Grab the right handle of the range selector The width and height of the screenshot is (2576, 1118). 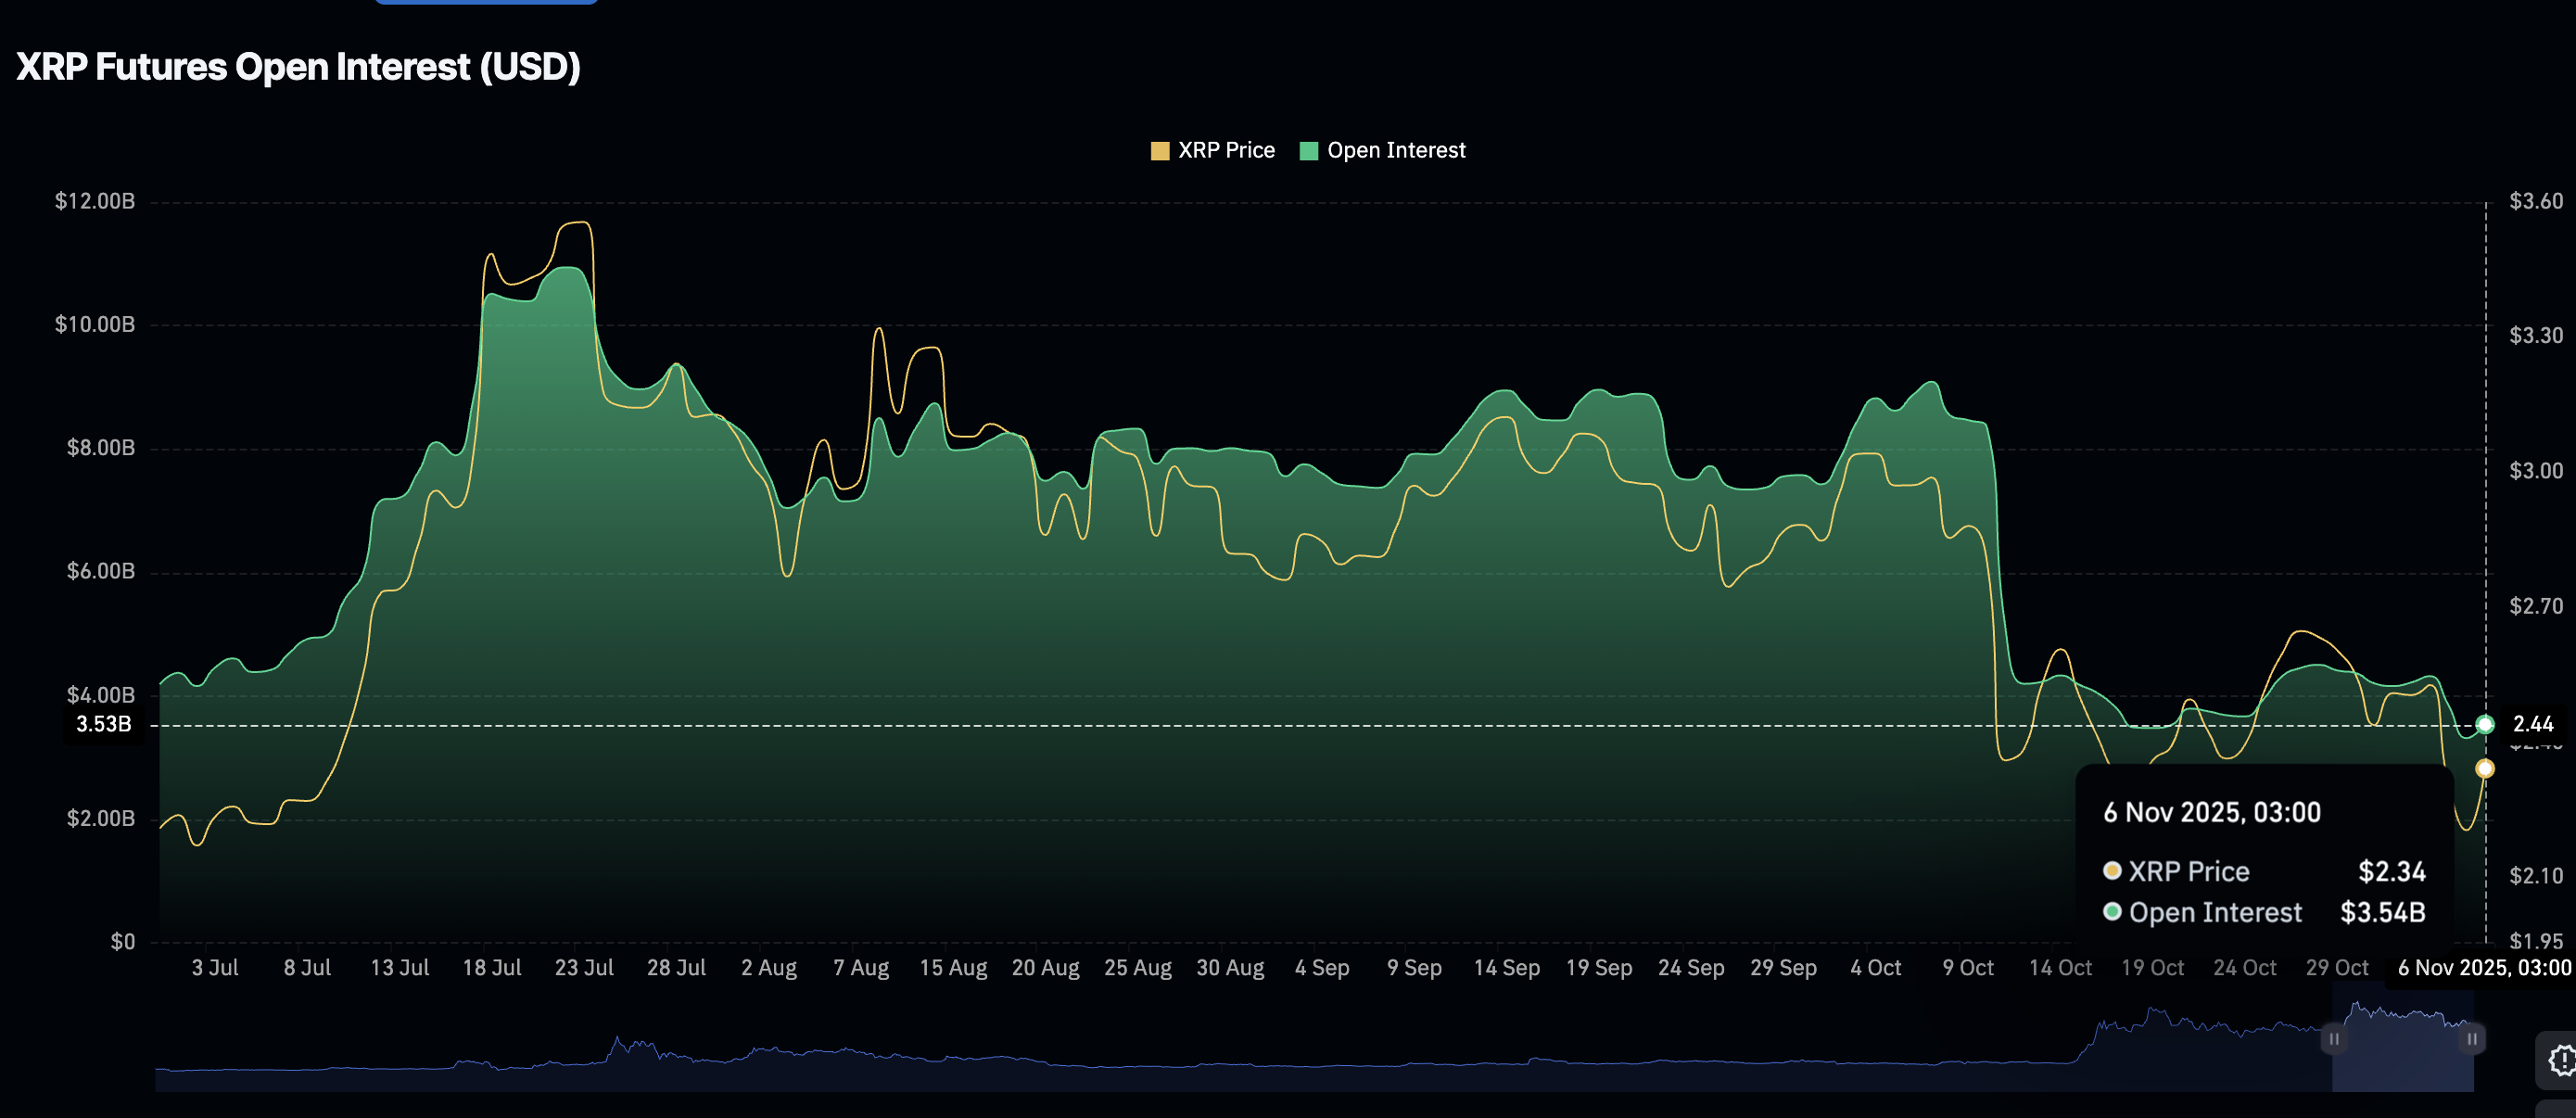[x=2472, y=1040]
